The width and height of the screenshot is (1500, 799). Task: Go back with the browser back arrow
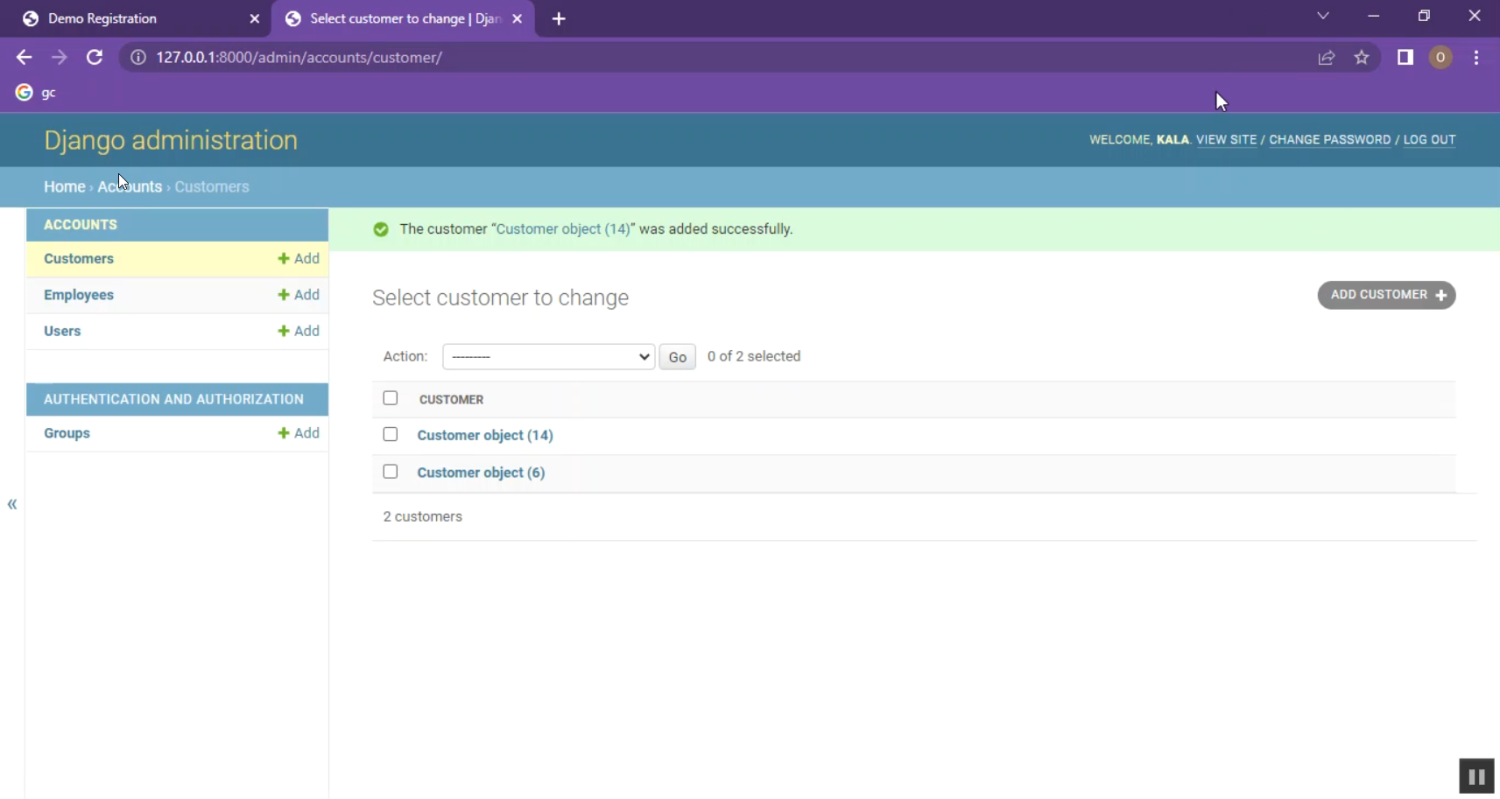24,57
